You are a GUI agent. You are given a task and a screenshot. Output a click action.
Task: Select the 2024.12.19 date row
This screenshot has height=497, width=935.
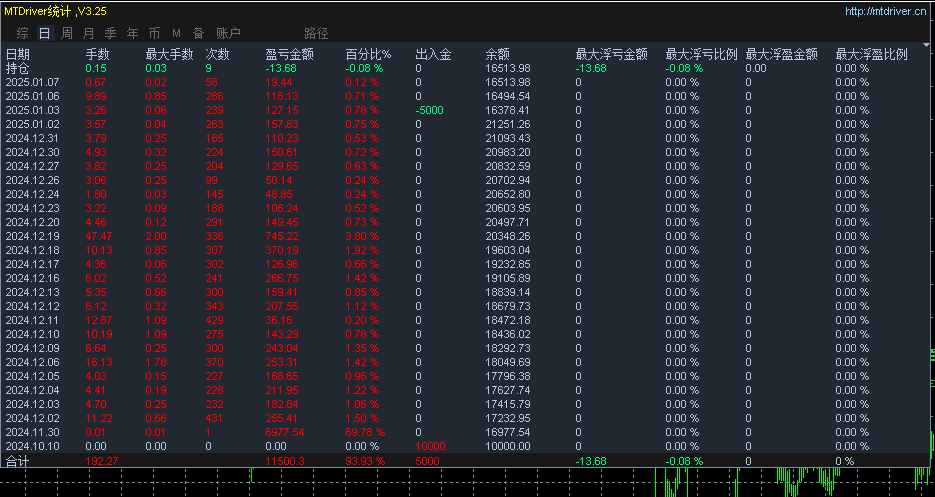click(32, 236)
